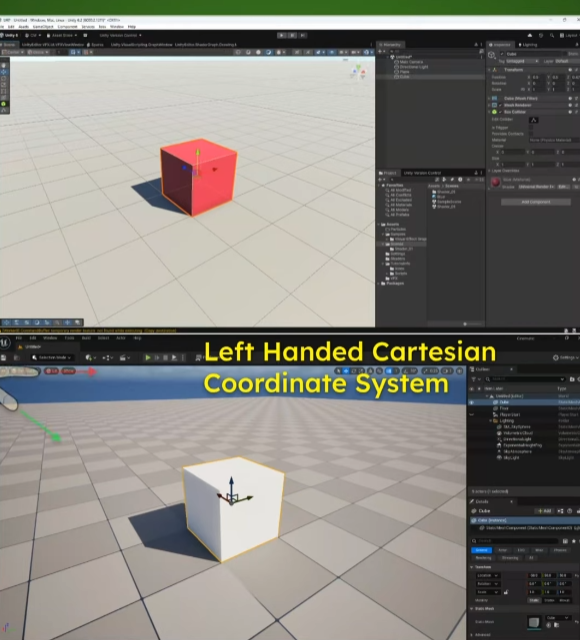
Task: Switch to the Lighting tab in Unity
Action: tap(527, 45)
